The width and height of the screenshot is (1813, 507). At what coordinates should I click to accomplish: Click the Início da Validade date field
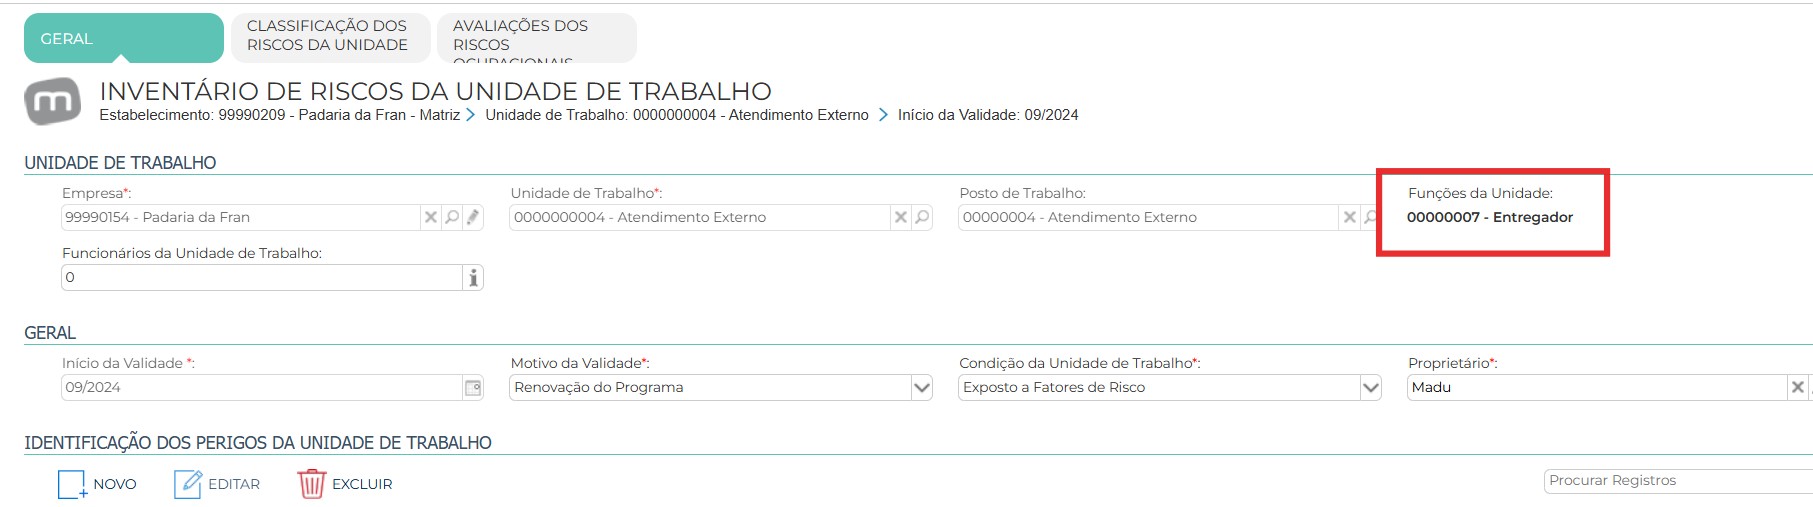(x=262, y=387)
